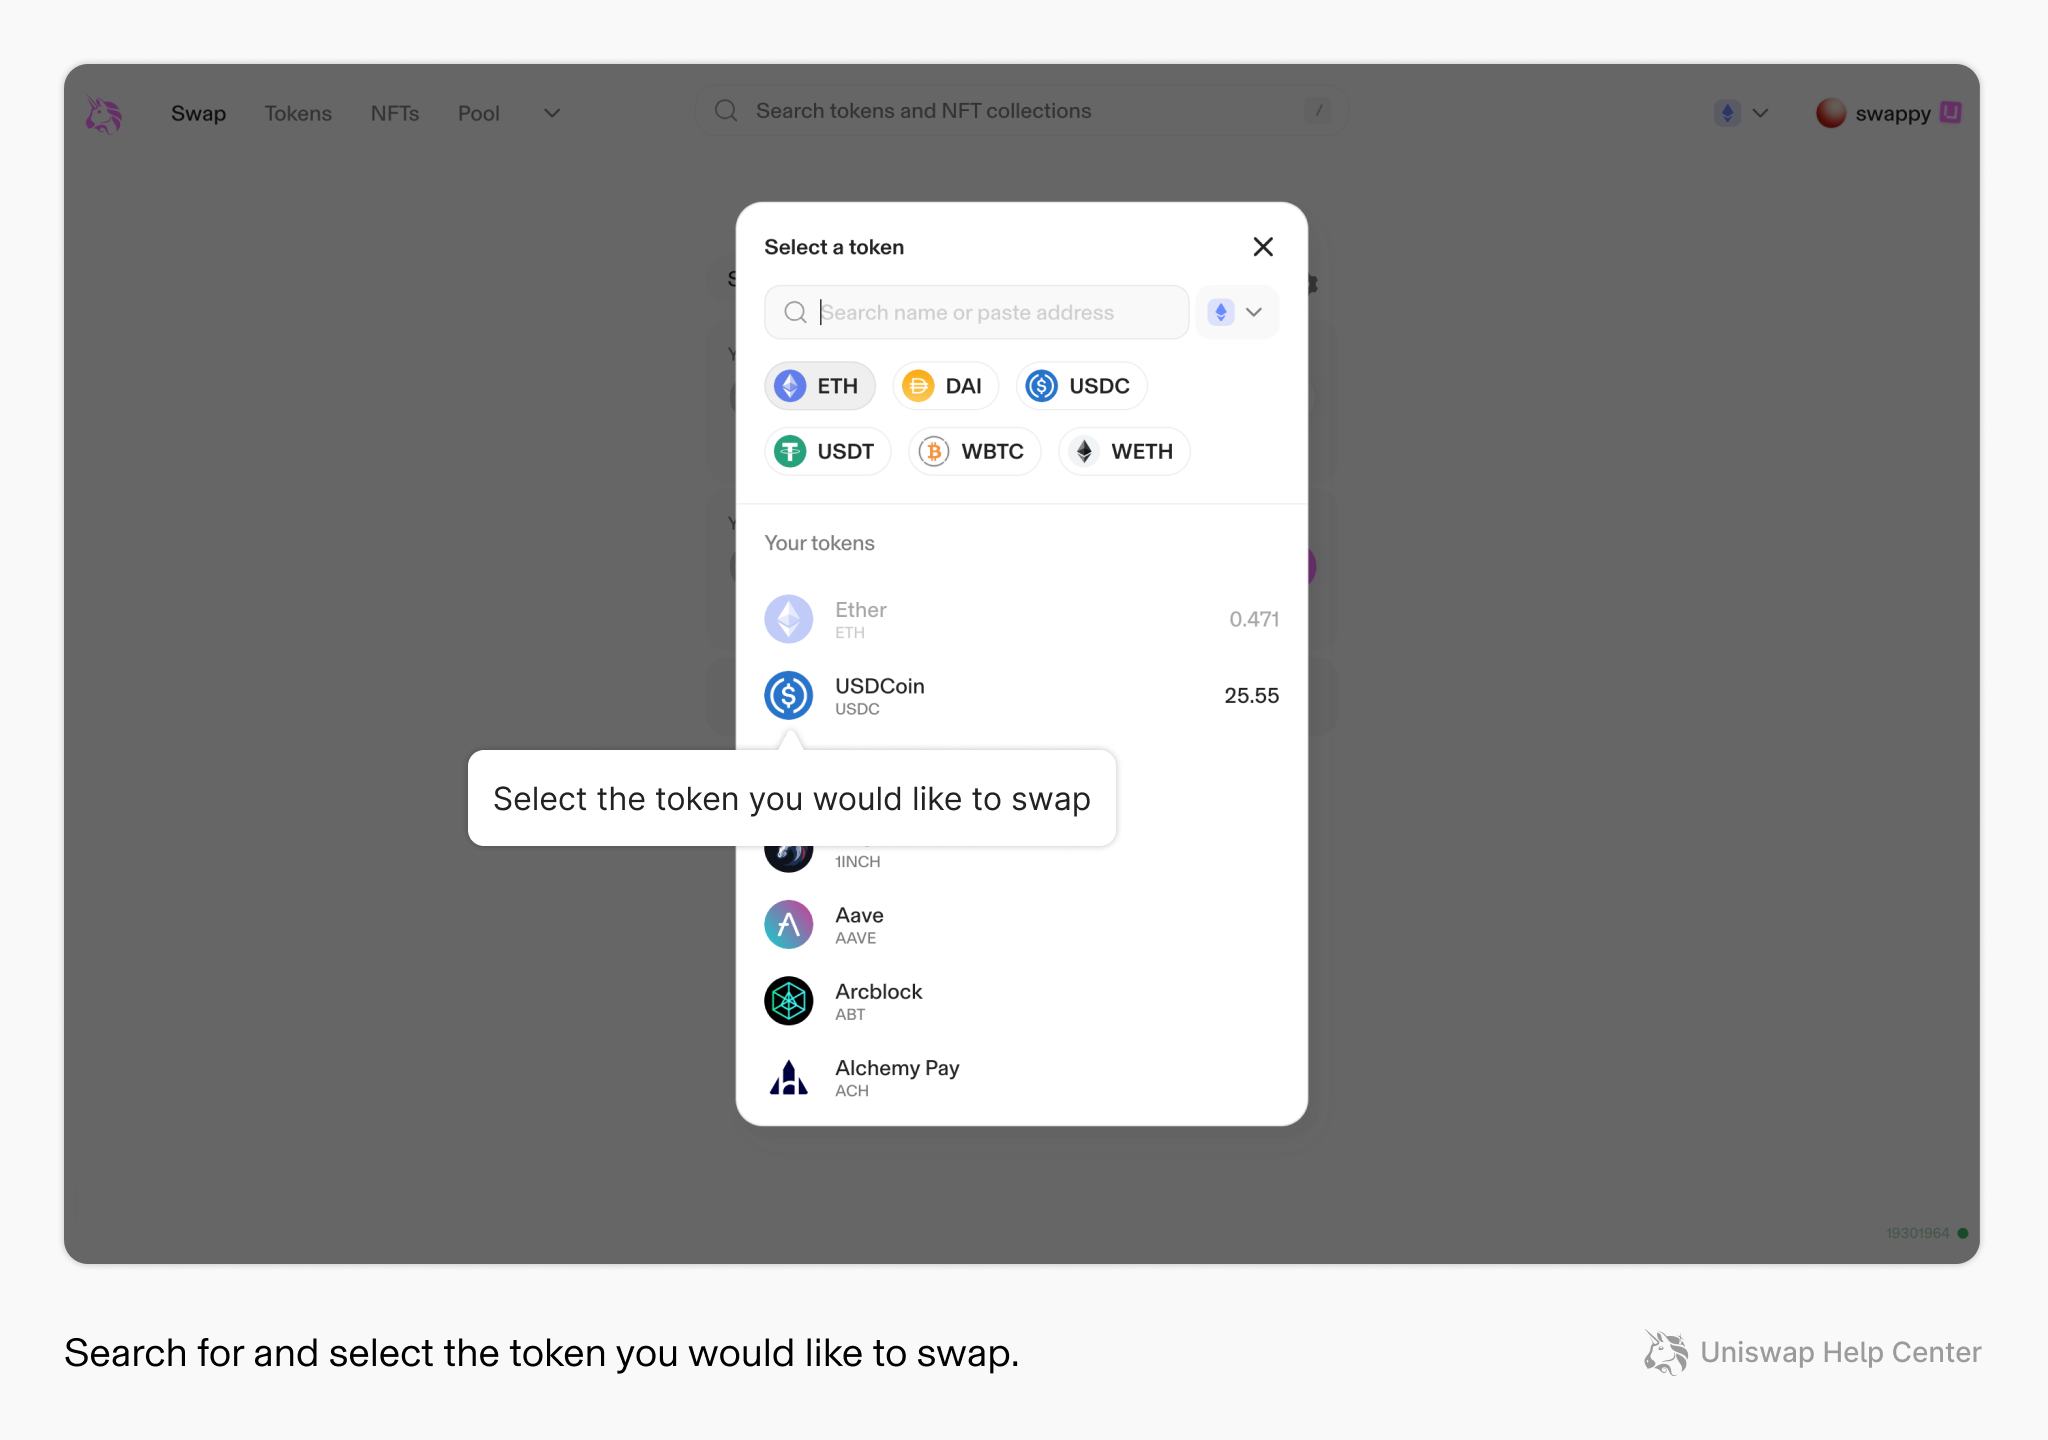Select the DAI quick-pick chip

coord(945,386)
